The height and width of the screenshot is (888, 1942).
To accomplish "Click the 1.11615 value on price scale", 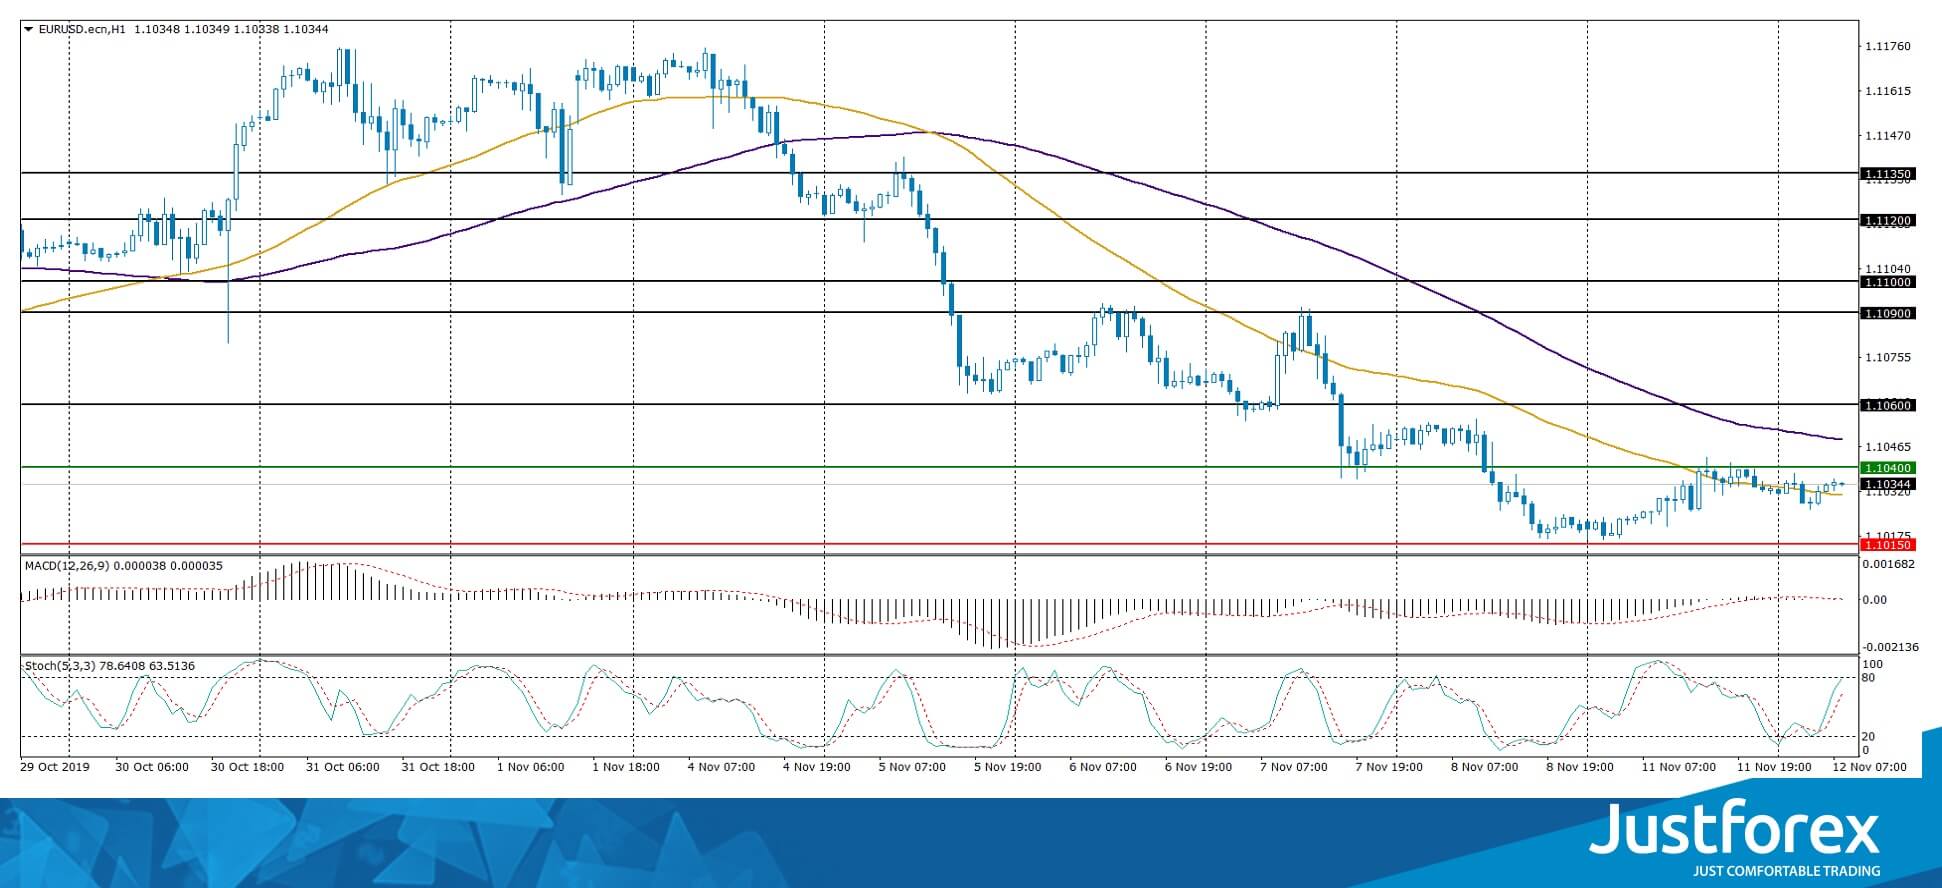I will (1888, 91).
